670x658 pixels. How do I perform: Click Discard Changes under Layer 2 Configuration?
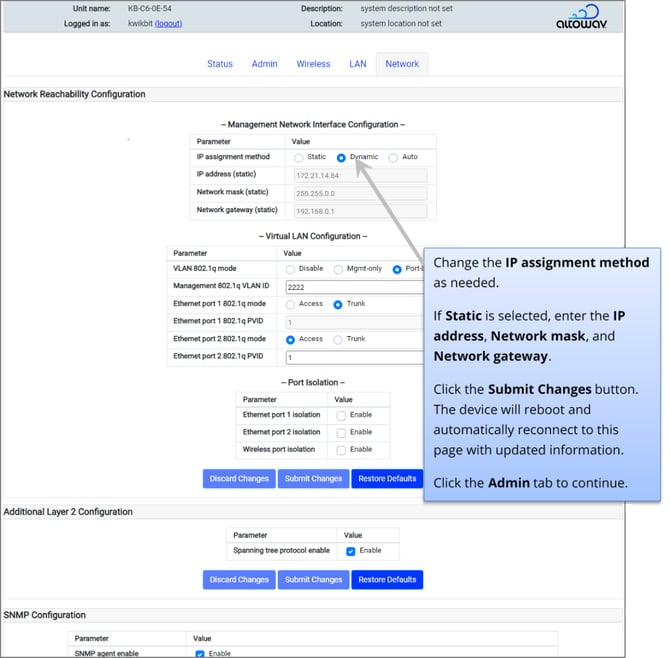point(239,580)
